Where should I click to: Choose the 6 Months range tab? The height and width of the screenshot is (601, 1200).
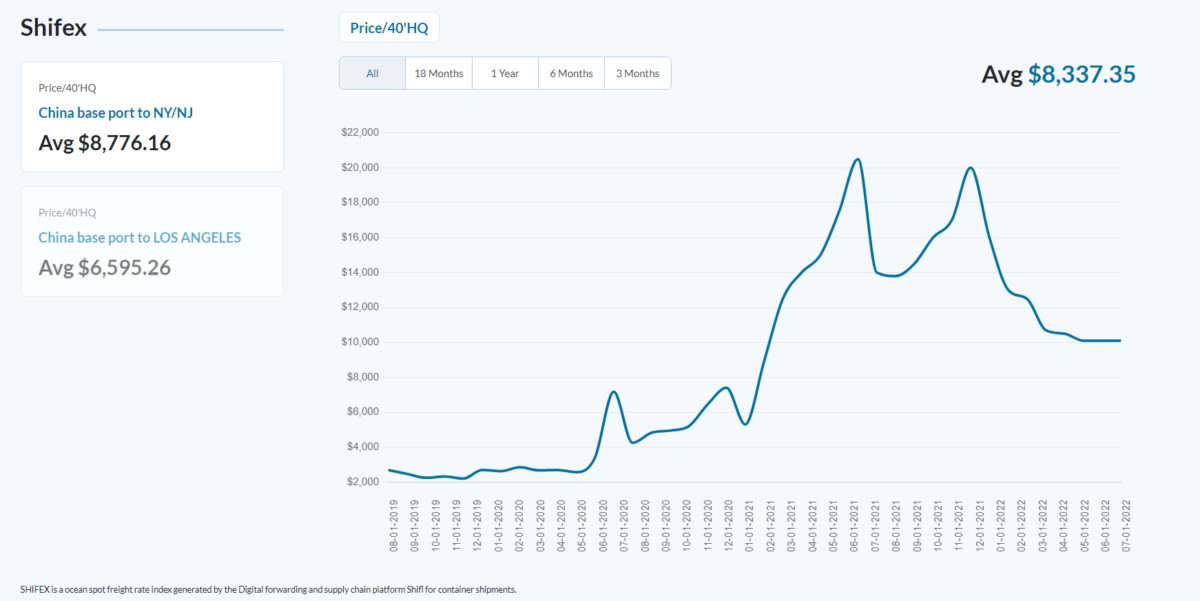coord(571,73)
